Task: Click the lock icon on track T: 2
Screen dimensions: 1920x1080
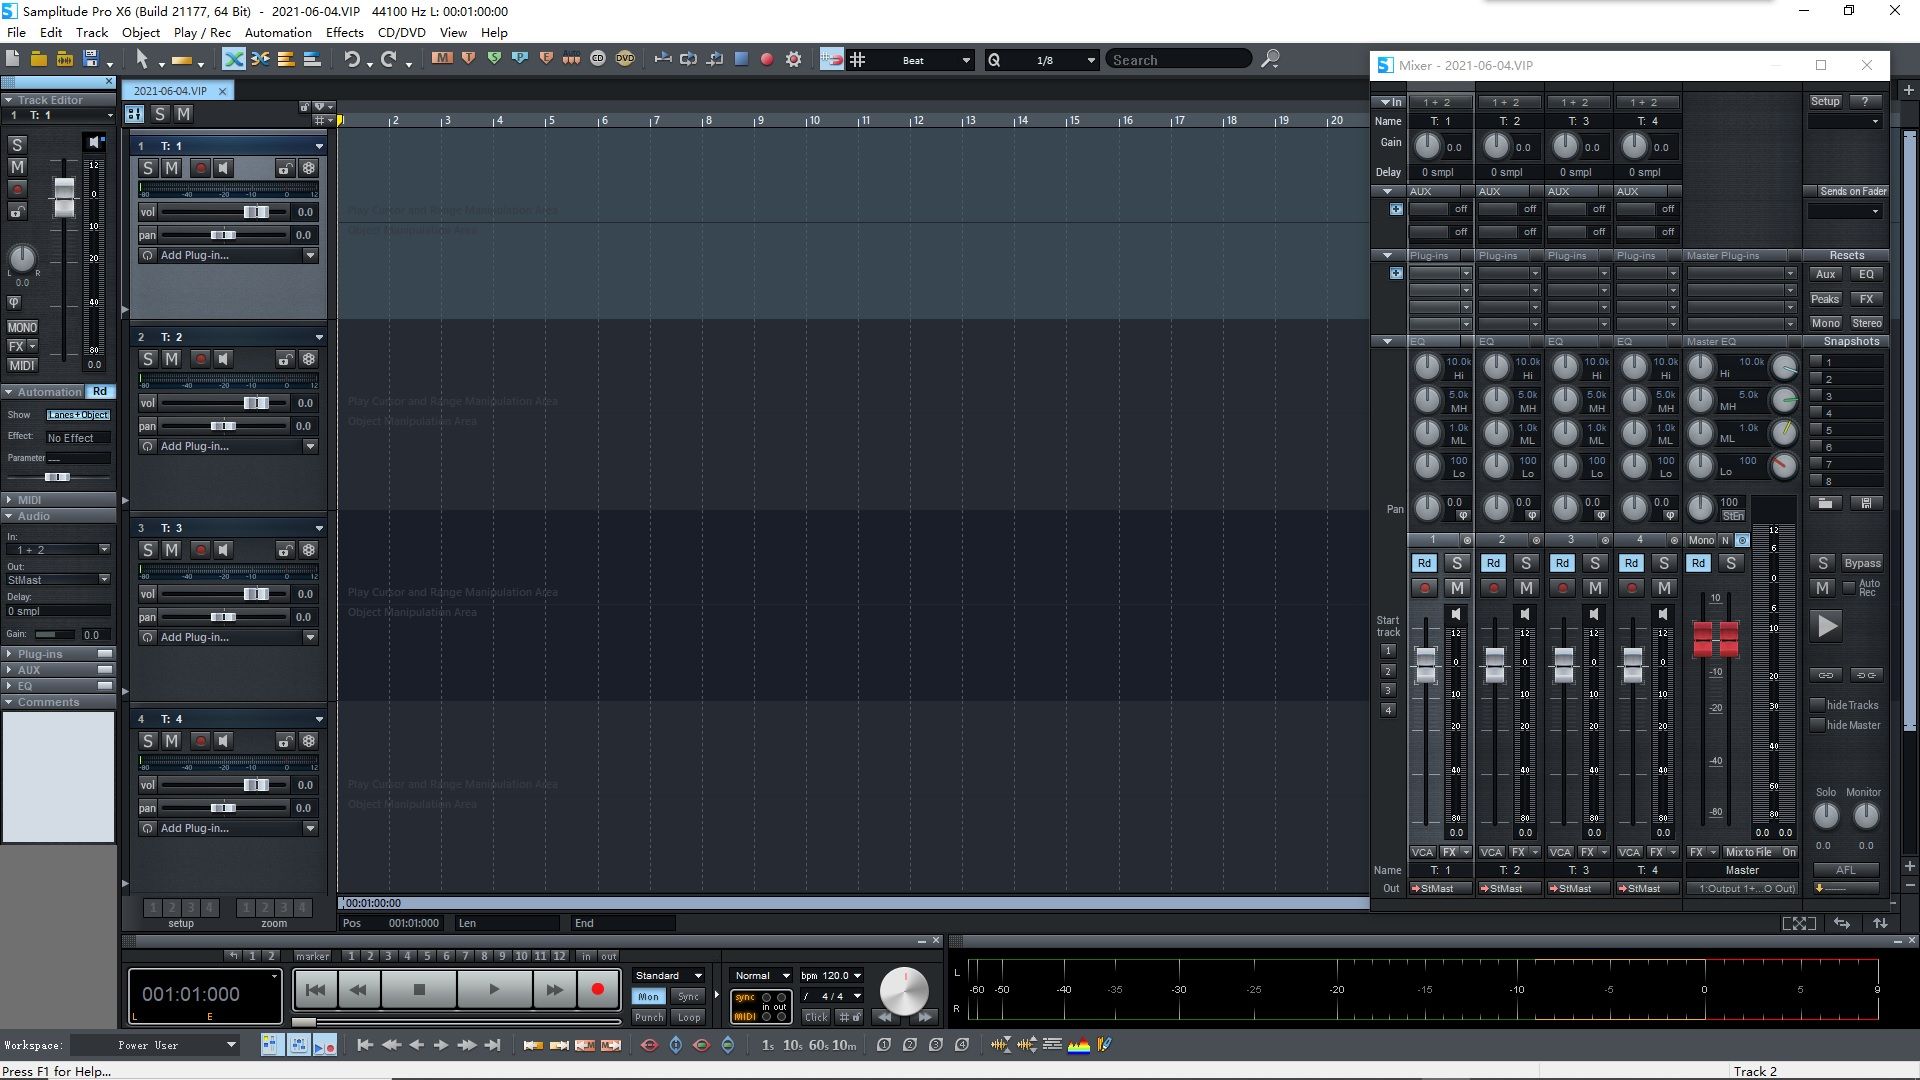Action: click(285, 359)
